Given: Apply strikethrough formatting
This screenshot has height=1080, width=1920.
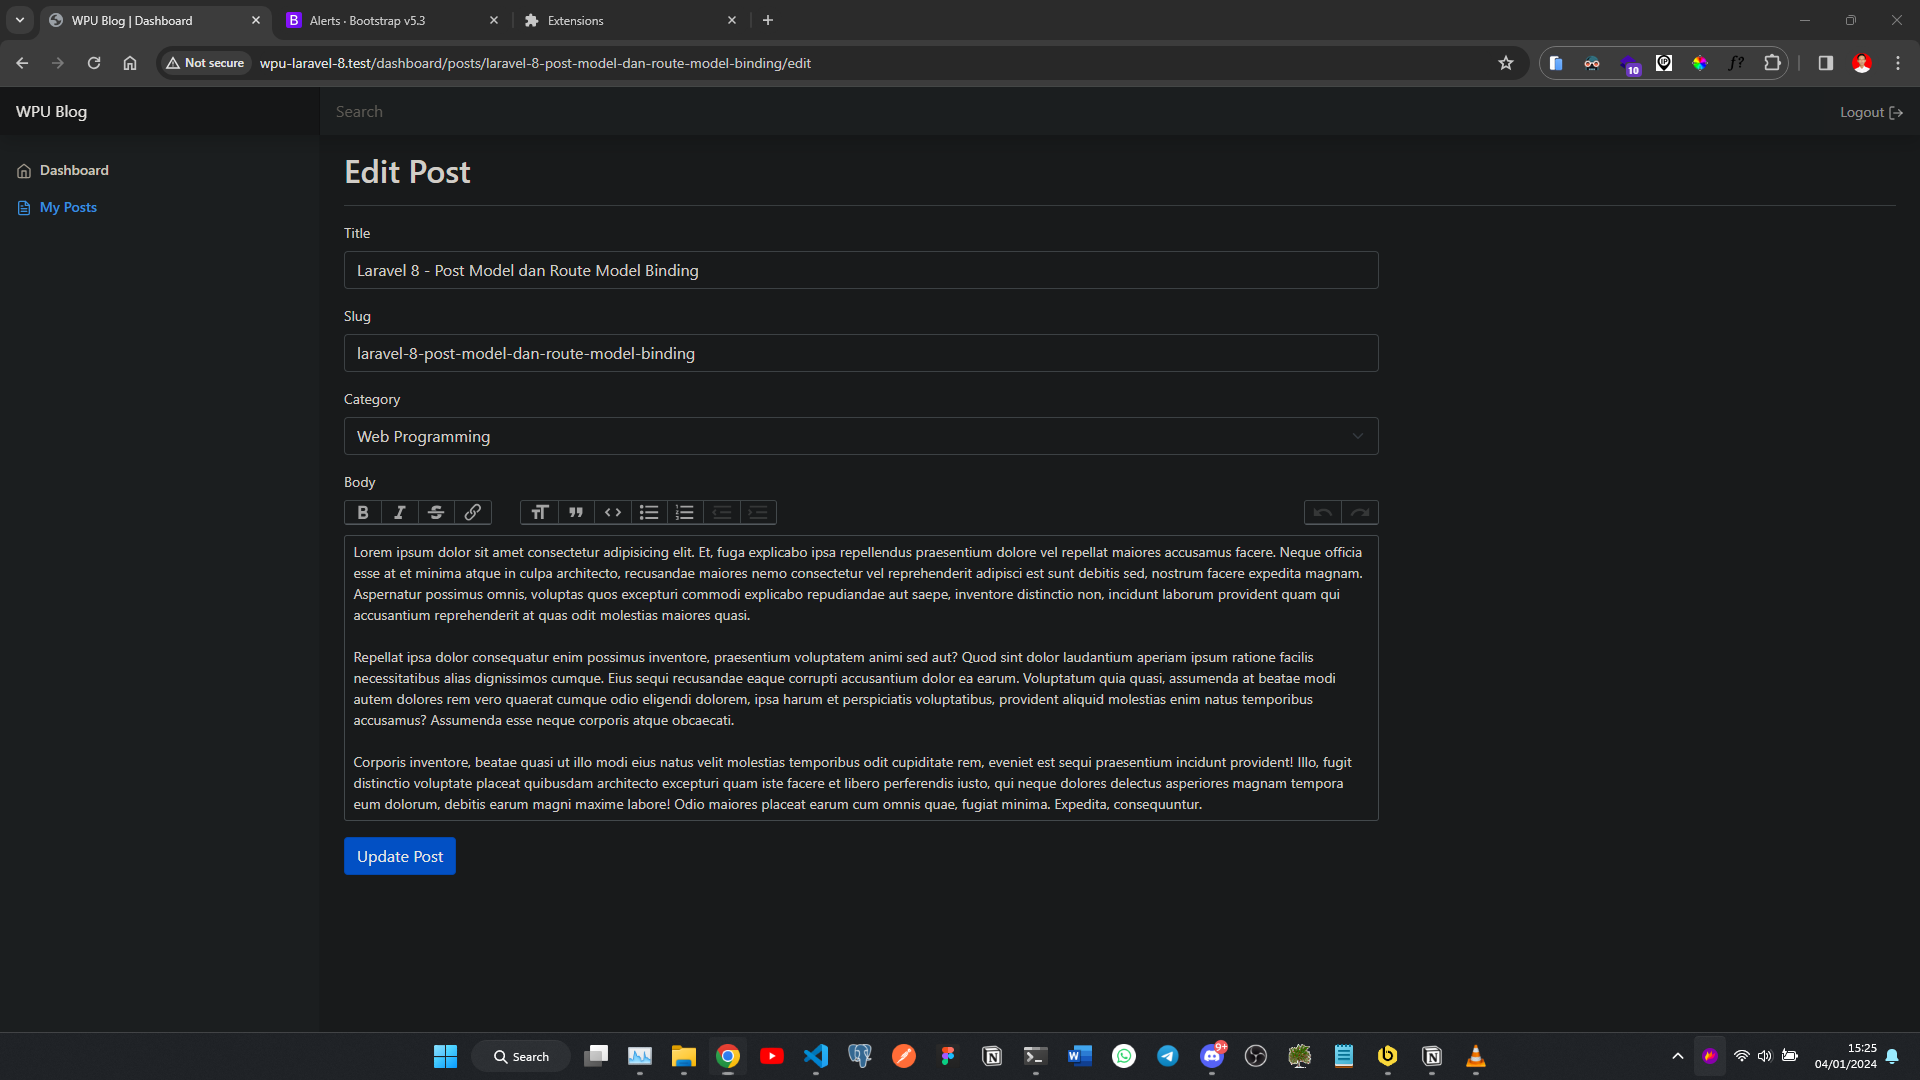Looking at the screenshot, I should [435, 512].
